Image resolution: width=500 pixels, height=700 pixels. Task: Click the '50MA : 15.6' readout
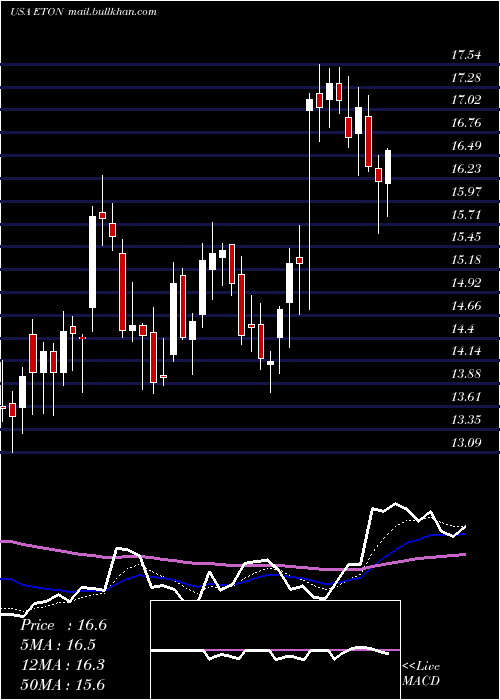pos(63,684)
